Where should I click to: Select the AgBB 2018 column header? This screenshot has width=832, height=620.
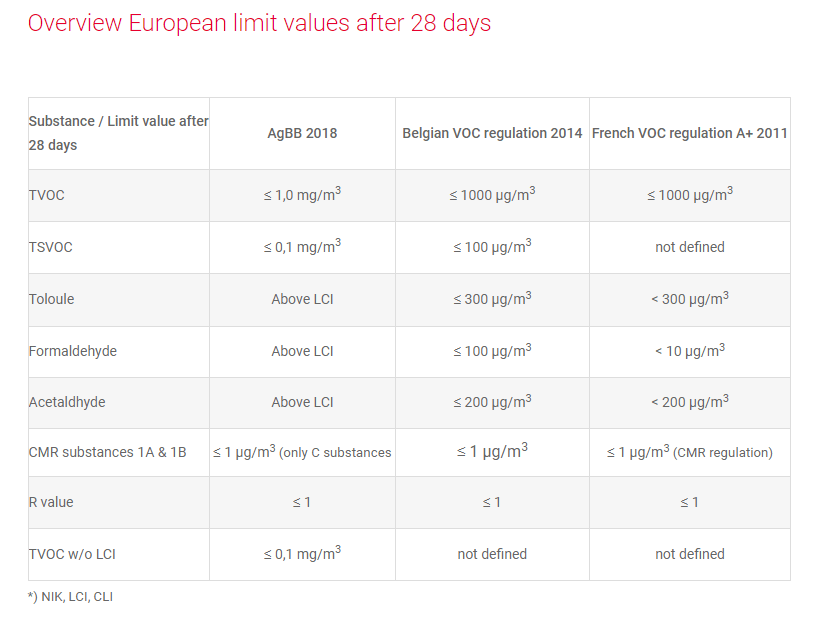click(x=302, y=133)
